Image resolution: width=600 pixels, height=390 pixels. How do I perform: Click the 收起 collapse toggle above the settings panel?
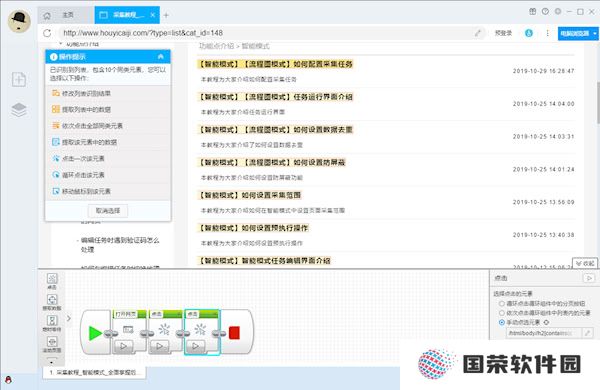coord(585,263)
